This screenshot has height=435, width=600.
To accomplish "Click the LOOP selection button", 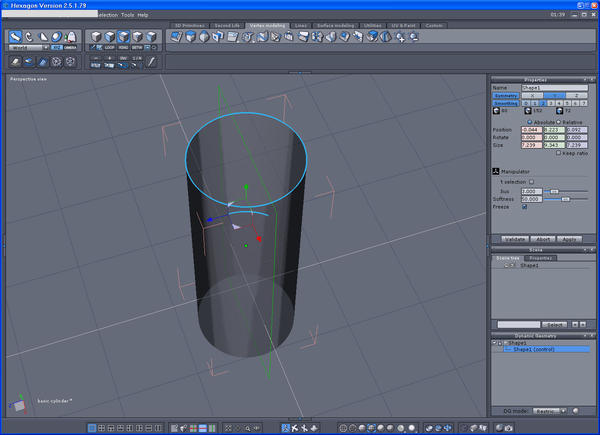I will (110, 46).
